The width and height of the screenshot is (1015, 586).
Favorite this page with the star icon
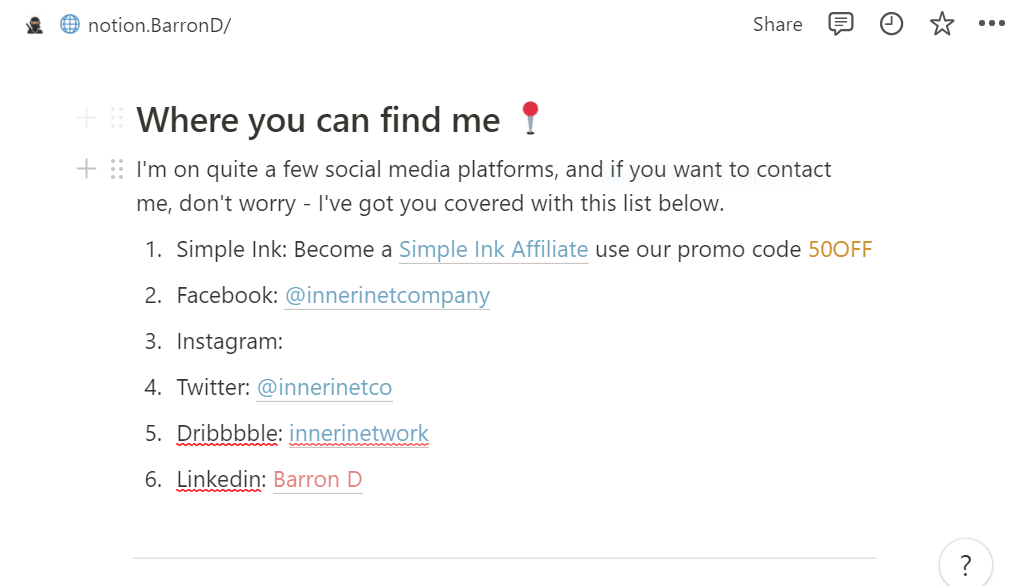click(x=942, y=24)
